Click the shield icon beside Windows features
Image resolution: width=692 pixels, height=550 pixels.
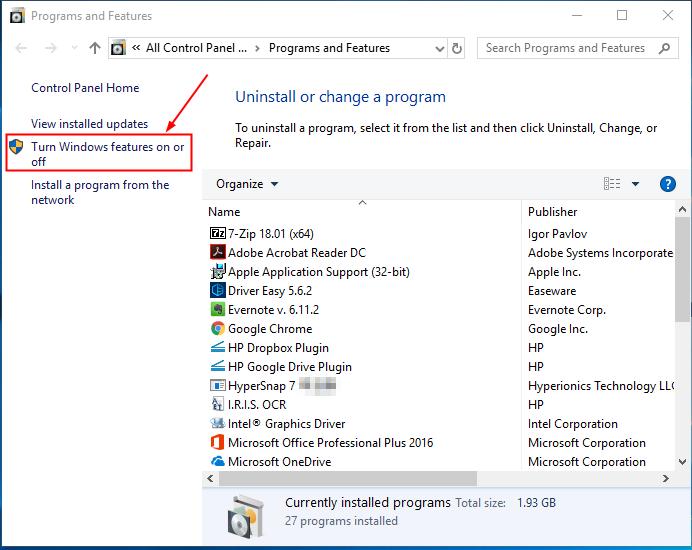[x=16, y=147]
